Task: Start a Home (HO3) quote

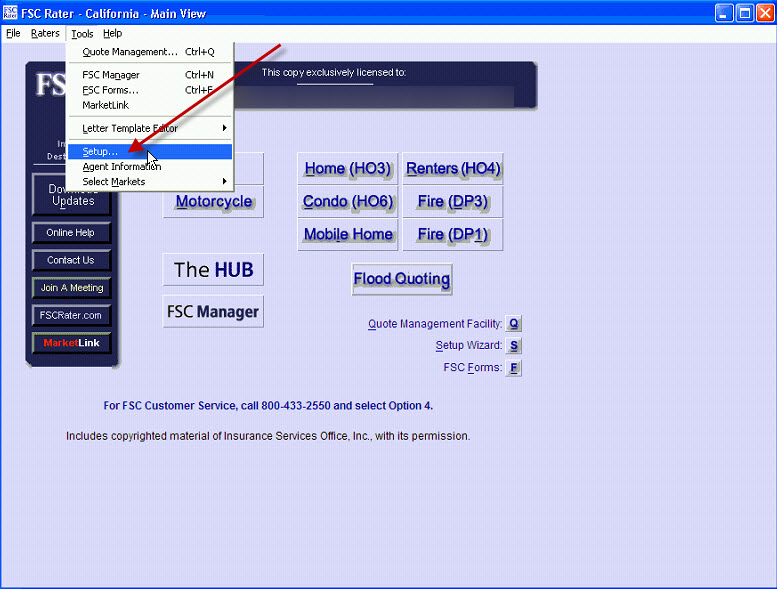Action: [x=348, y=168]
